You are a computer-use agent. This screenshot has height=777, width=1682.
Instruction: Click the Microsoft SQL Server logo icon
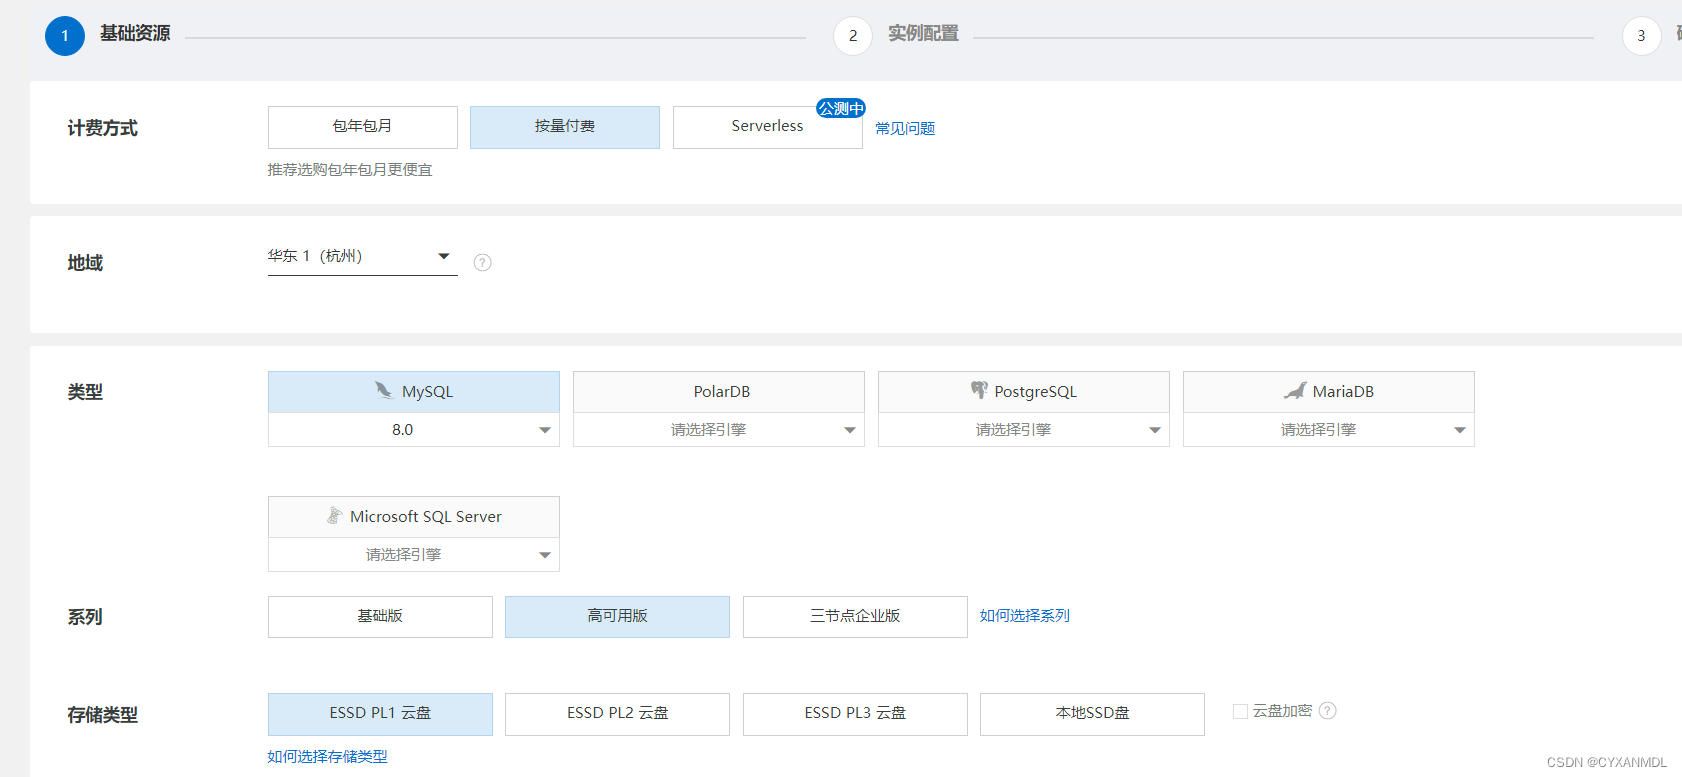click(335, 516)
